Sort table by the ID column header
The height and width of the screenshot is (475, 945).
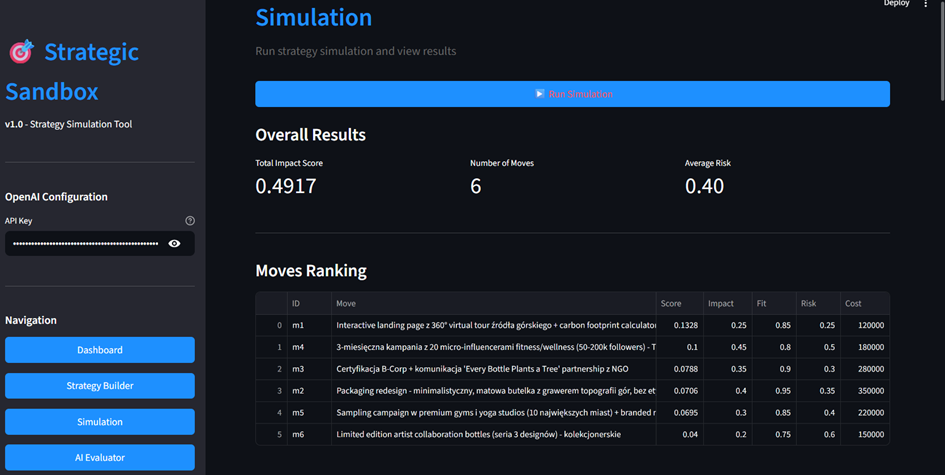[x=309, y=303]
